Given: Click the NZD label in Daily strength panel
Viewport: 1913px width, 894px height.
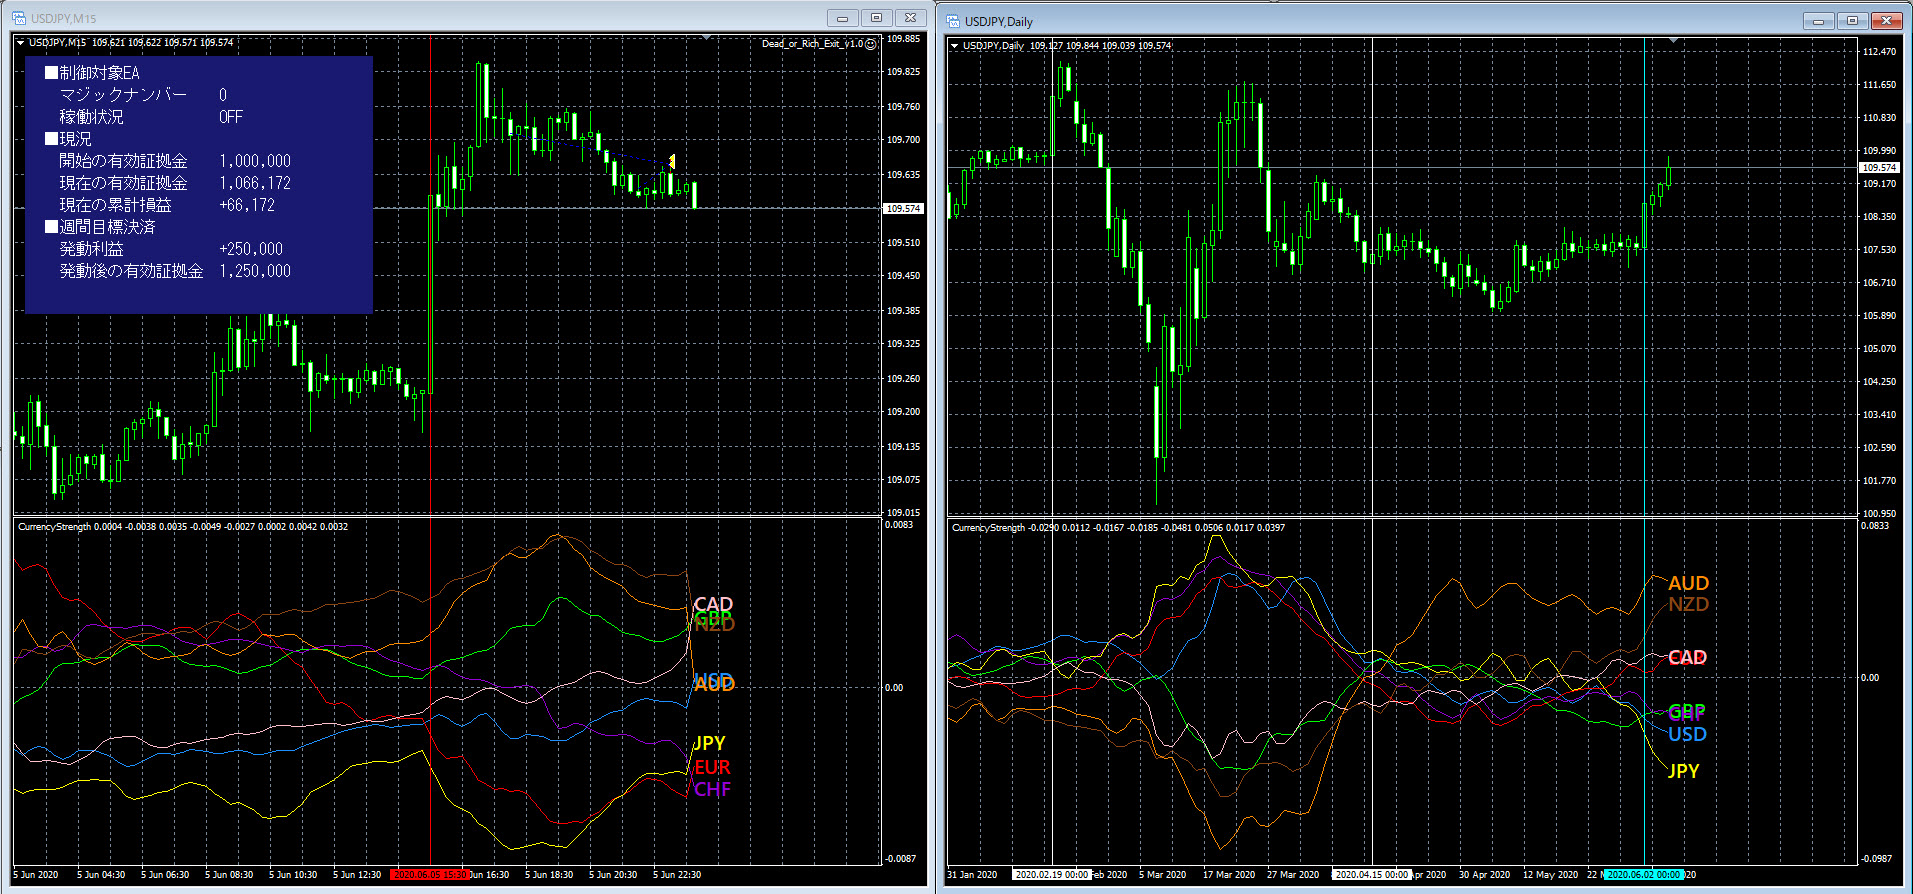Looking at the screenshot, I should point(1688,604).
